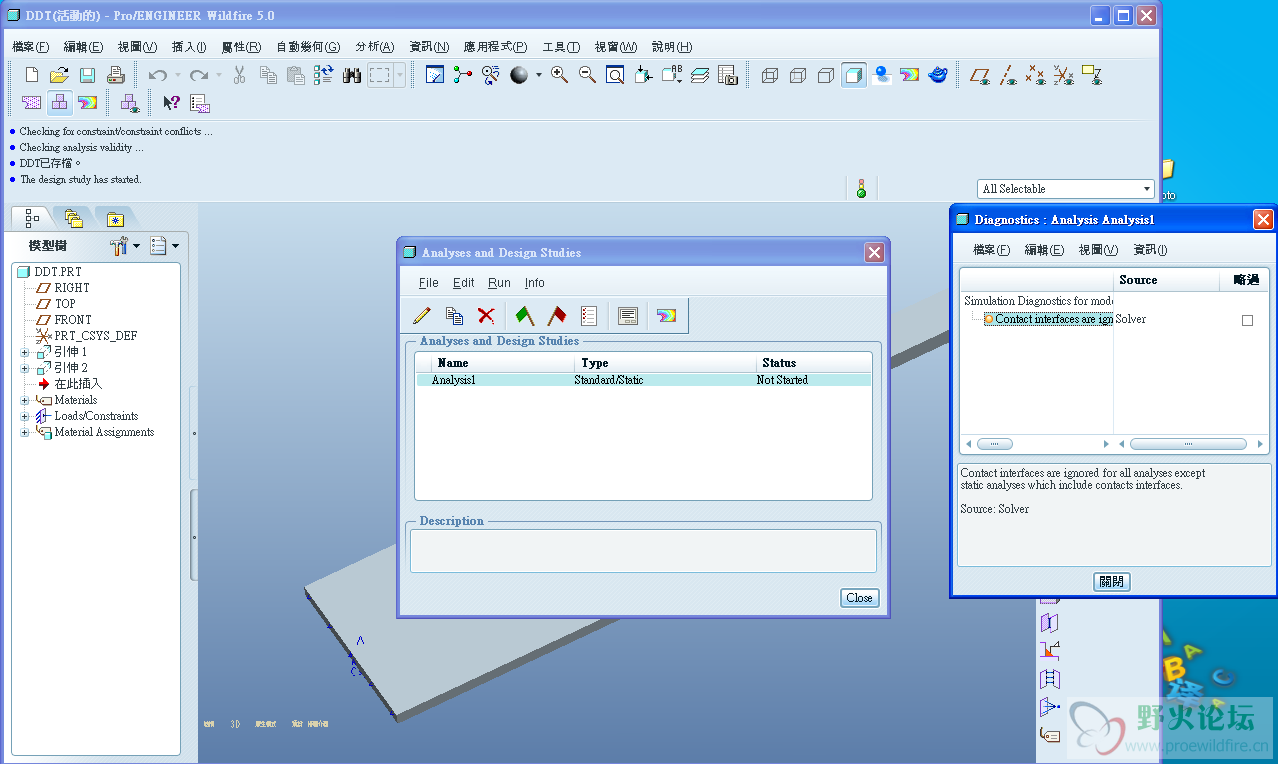Click the blue teapot render icon
Image resolution: width=1278 pixels, height=764 pixels.
937,75
